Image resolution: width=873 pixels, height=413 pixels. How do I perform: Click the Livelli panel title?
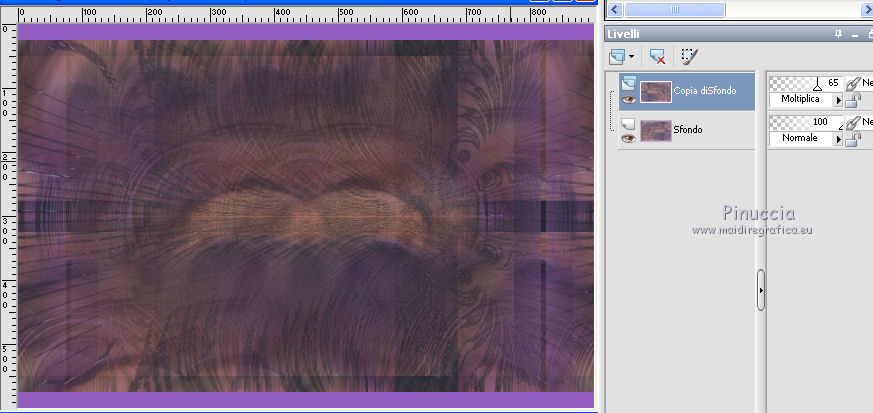[624, 34]
